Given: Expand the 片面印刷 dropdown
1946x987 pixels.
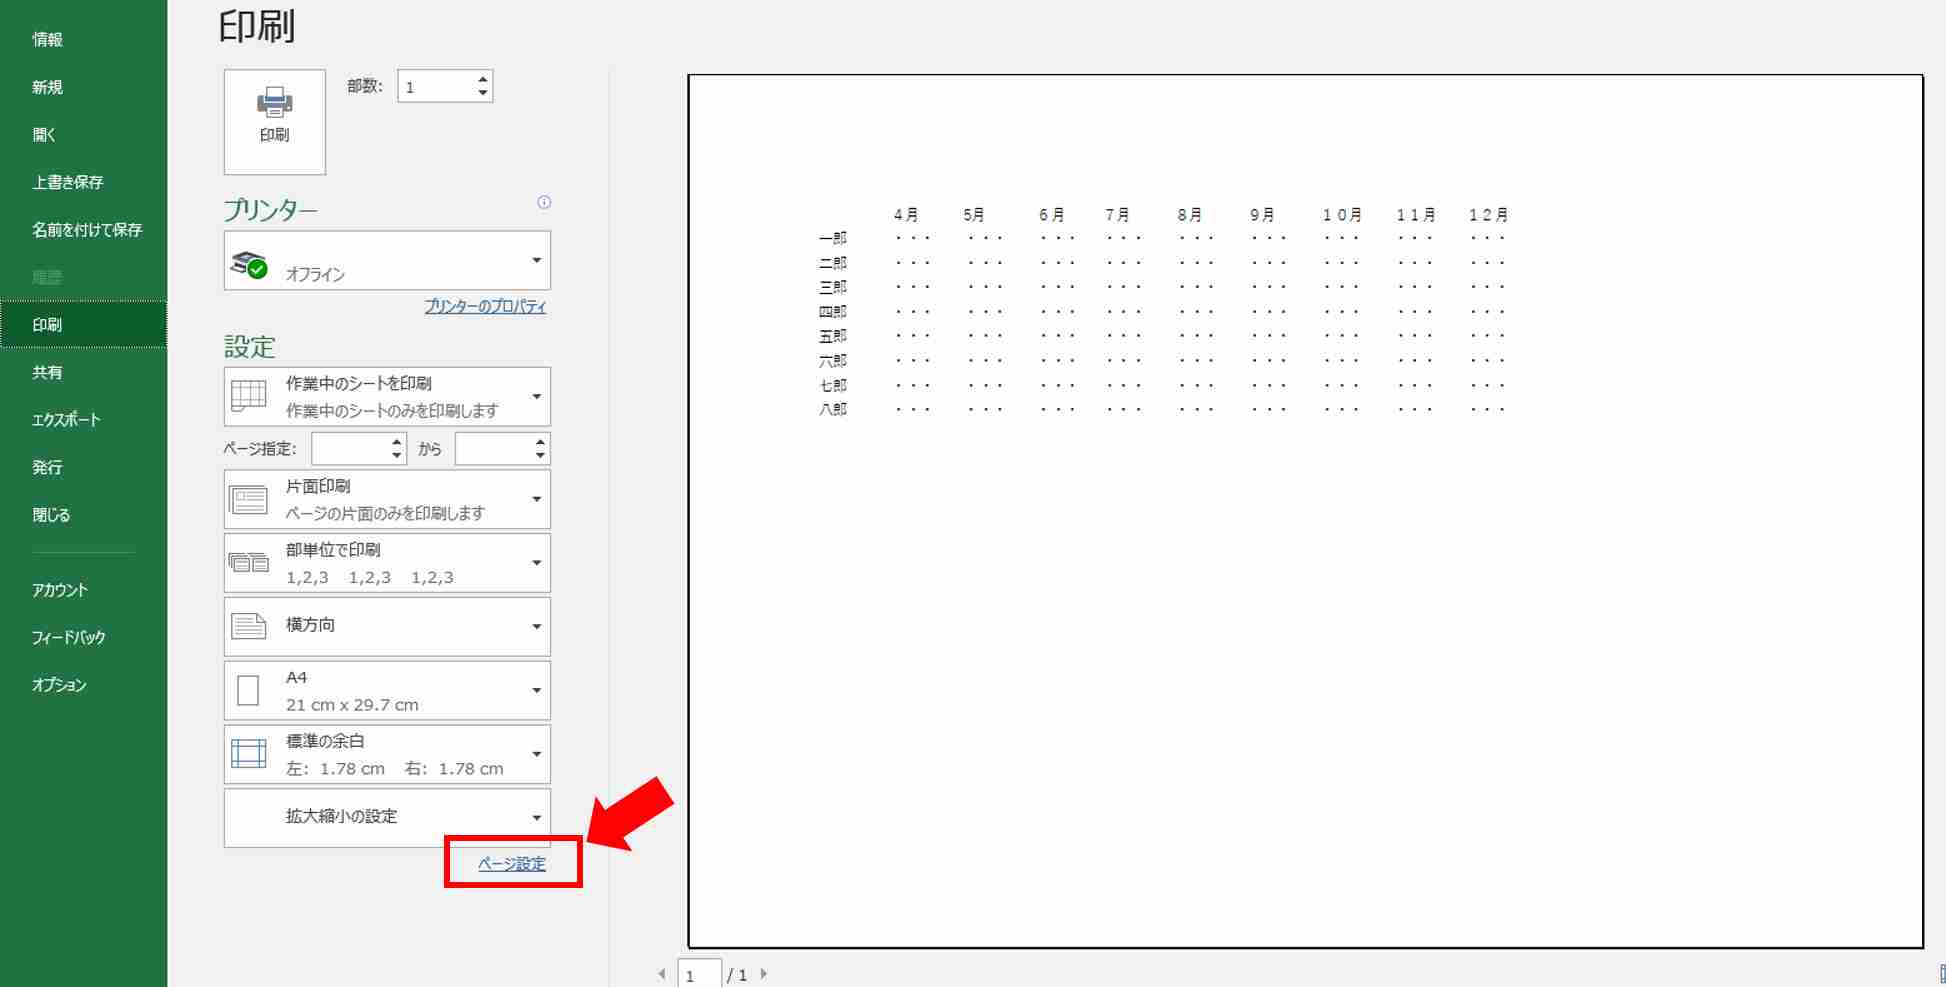Looking at the screenshot, I should (387, 499).
